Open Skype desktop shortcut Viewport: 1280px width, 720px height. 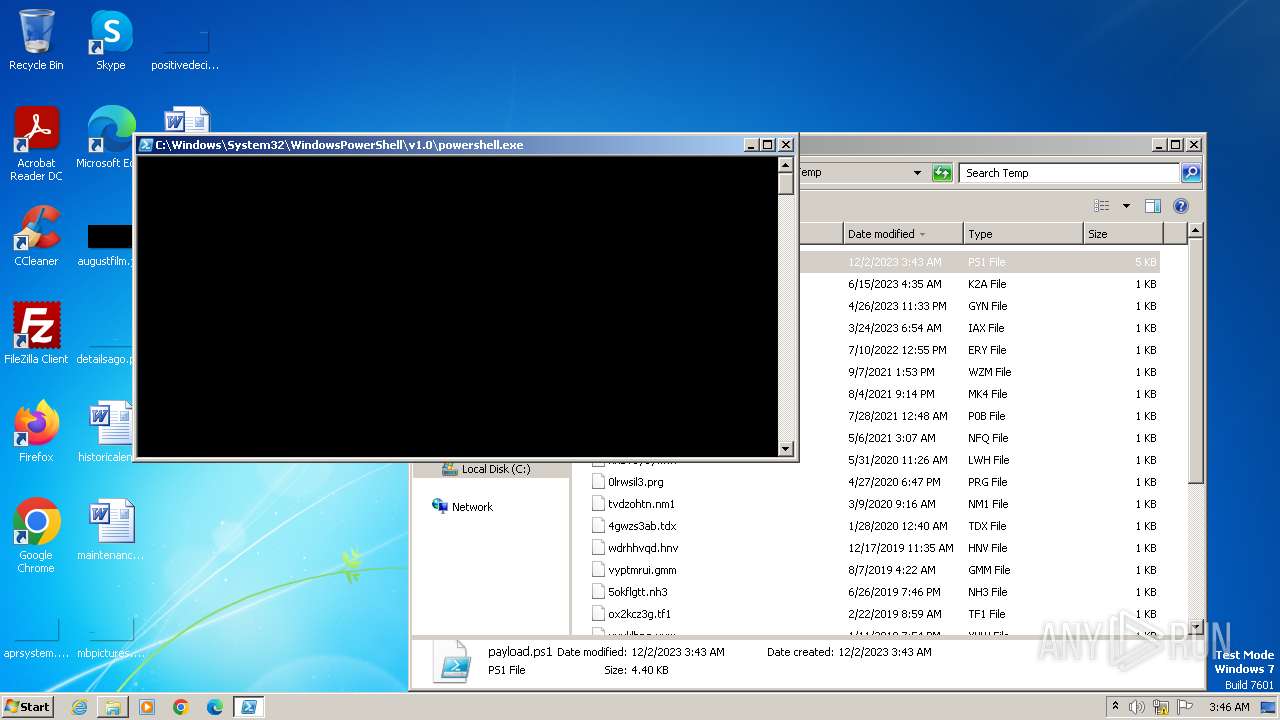110,40
